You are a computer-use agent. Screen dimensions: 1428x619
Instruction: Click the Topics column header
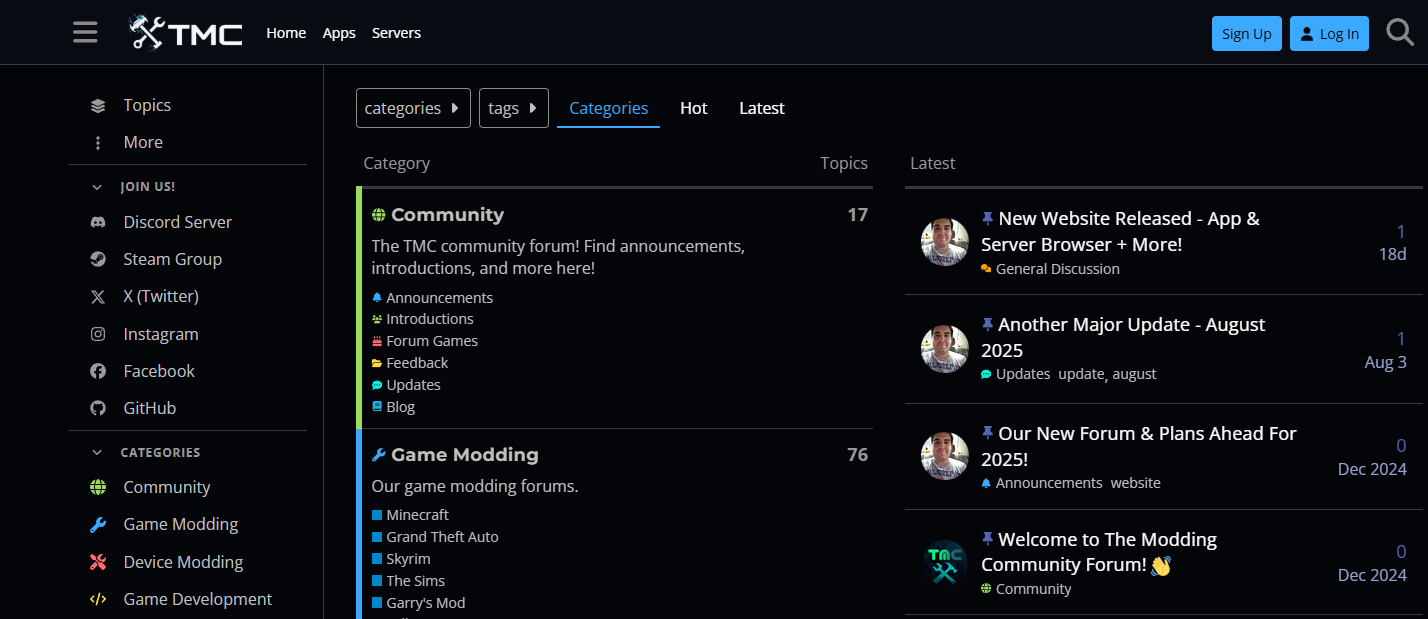point(844,163)
